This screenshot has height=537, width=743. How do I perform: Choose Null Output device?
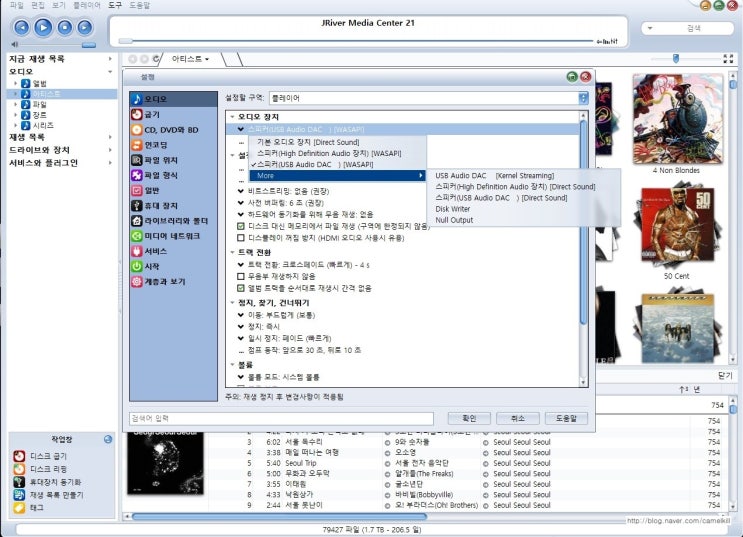point(454,220)
